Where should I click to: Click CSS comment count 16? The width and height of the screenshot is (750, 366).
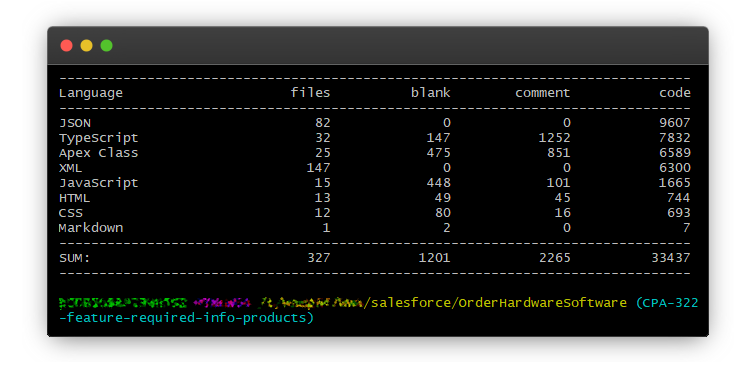[562, 212]
